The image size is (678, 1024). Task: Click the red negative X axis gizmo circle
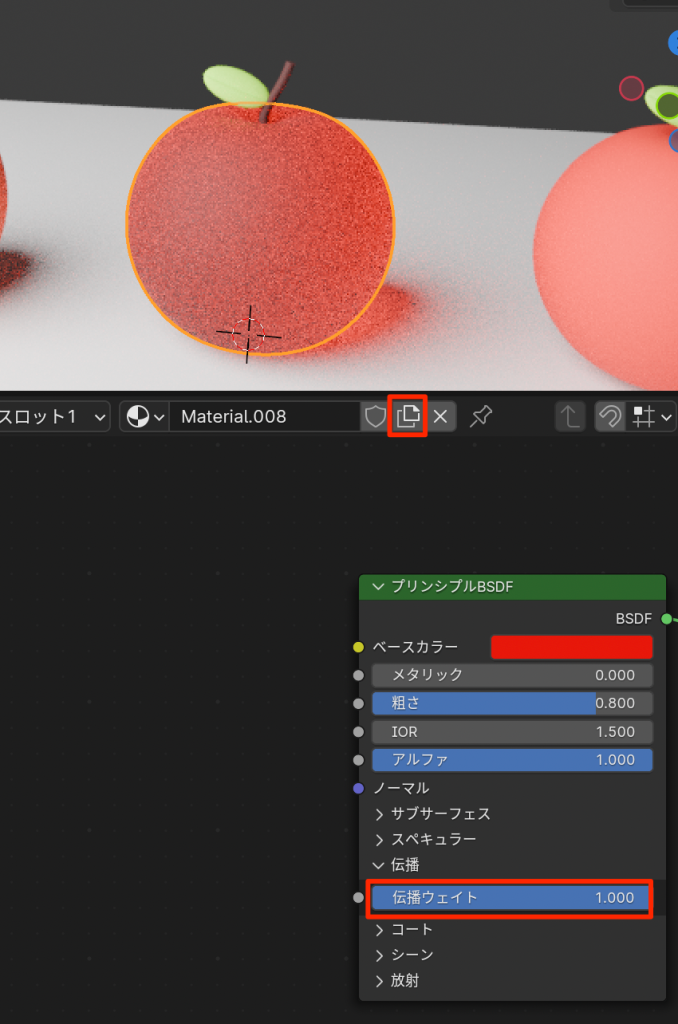tap(631, 88)
